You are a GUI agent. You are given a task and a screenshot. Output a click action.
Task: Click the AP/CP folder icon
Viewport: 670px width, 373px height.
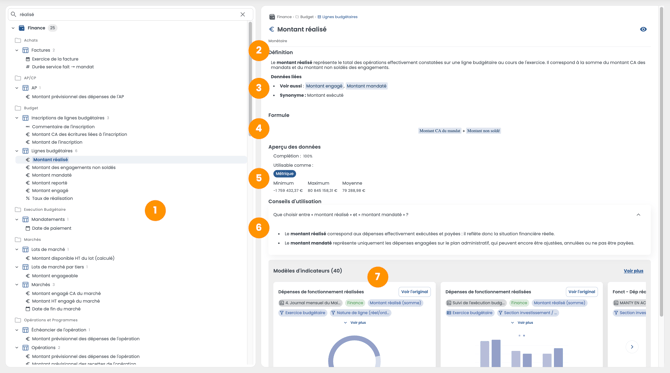[x=18, y=78]
